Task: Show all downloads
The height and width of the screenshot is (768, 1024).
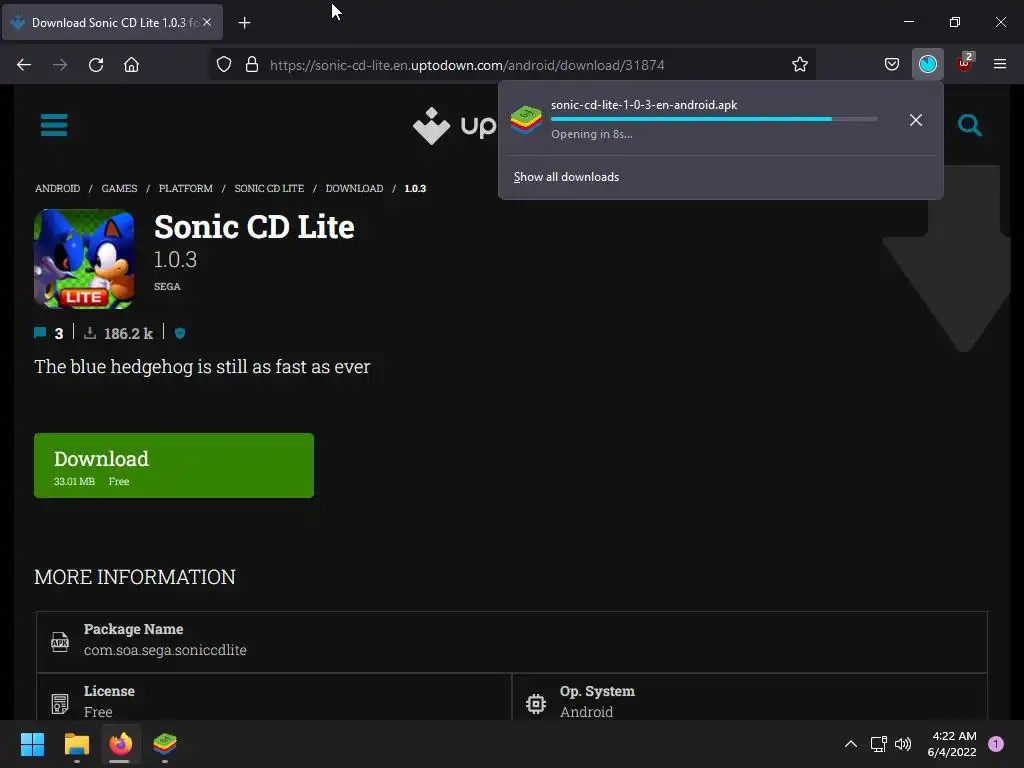Action: tap(566, 177)
